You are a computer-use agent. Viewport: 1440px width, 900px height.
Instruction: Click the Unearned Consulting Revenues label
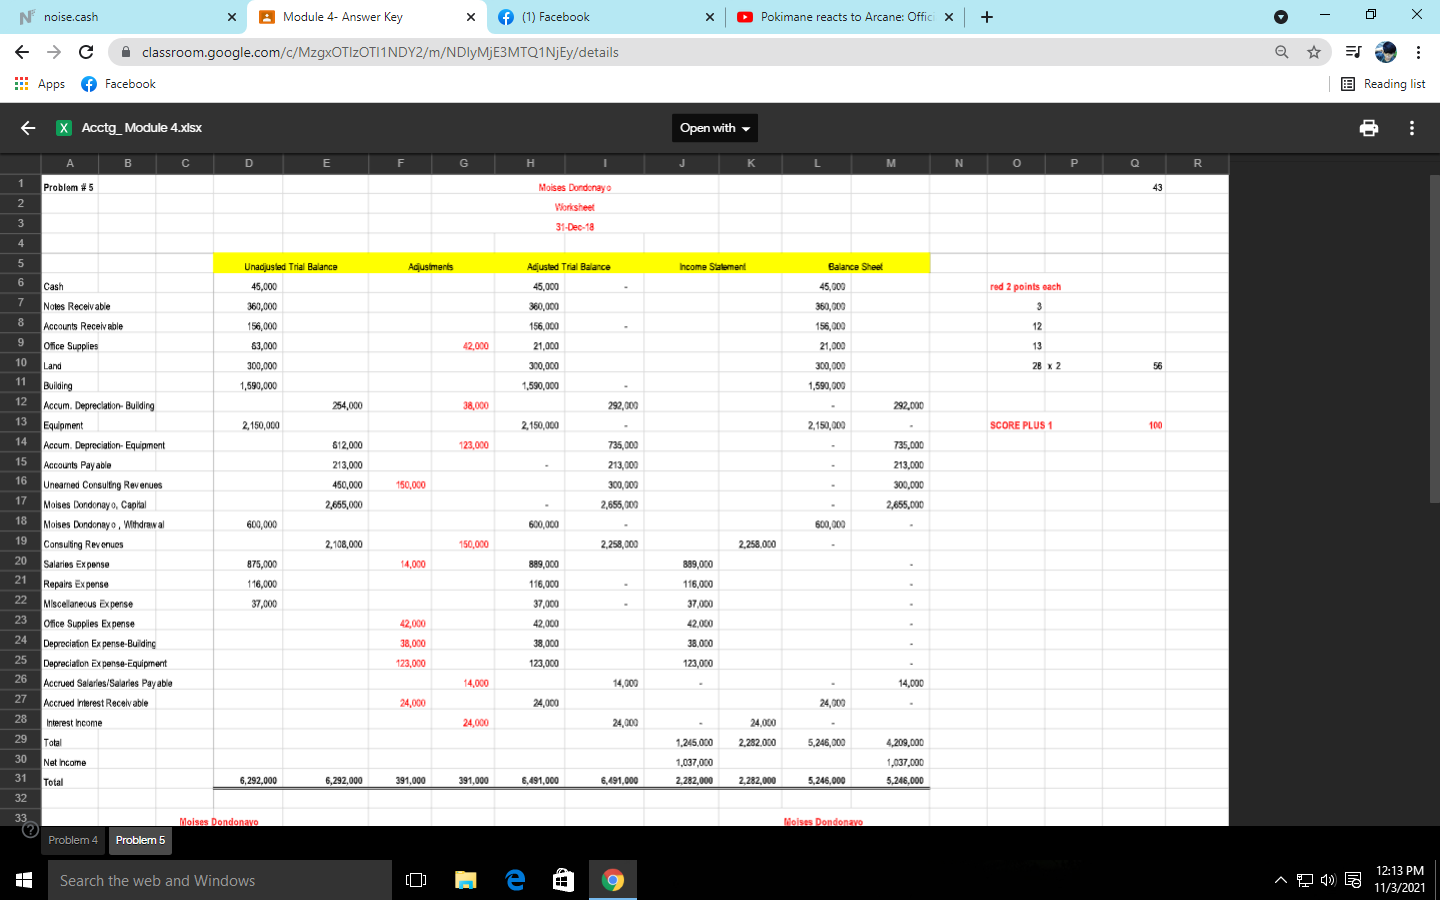pyautogui.click(x=103, y=485)
